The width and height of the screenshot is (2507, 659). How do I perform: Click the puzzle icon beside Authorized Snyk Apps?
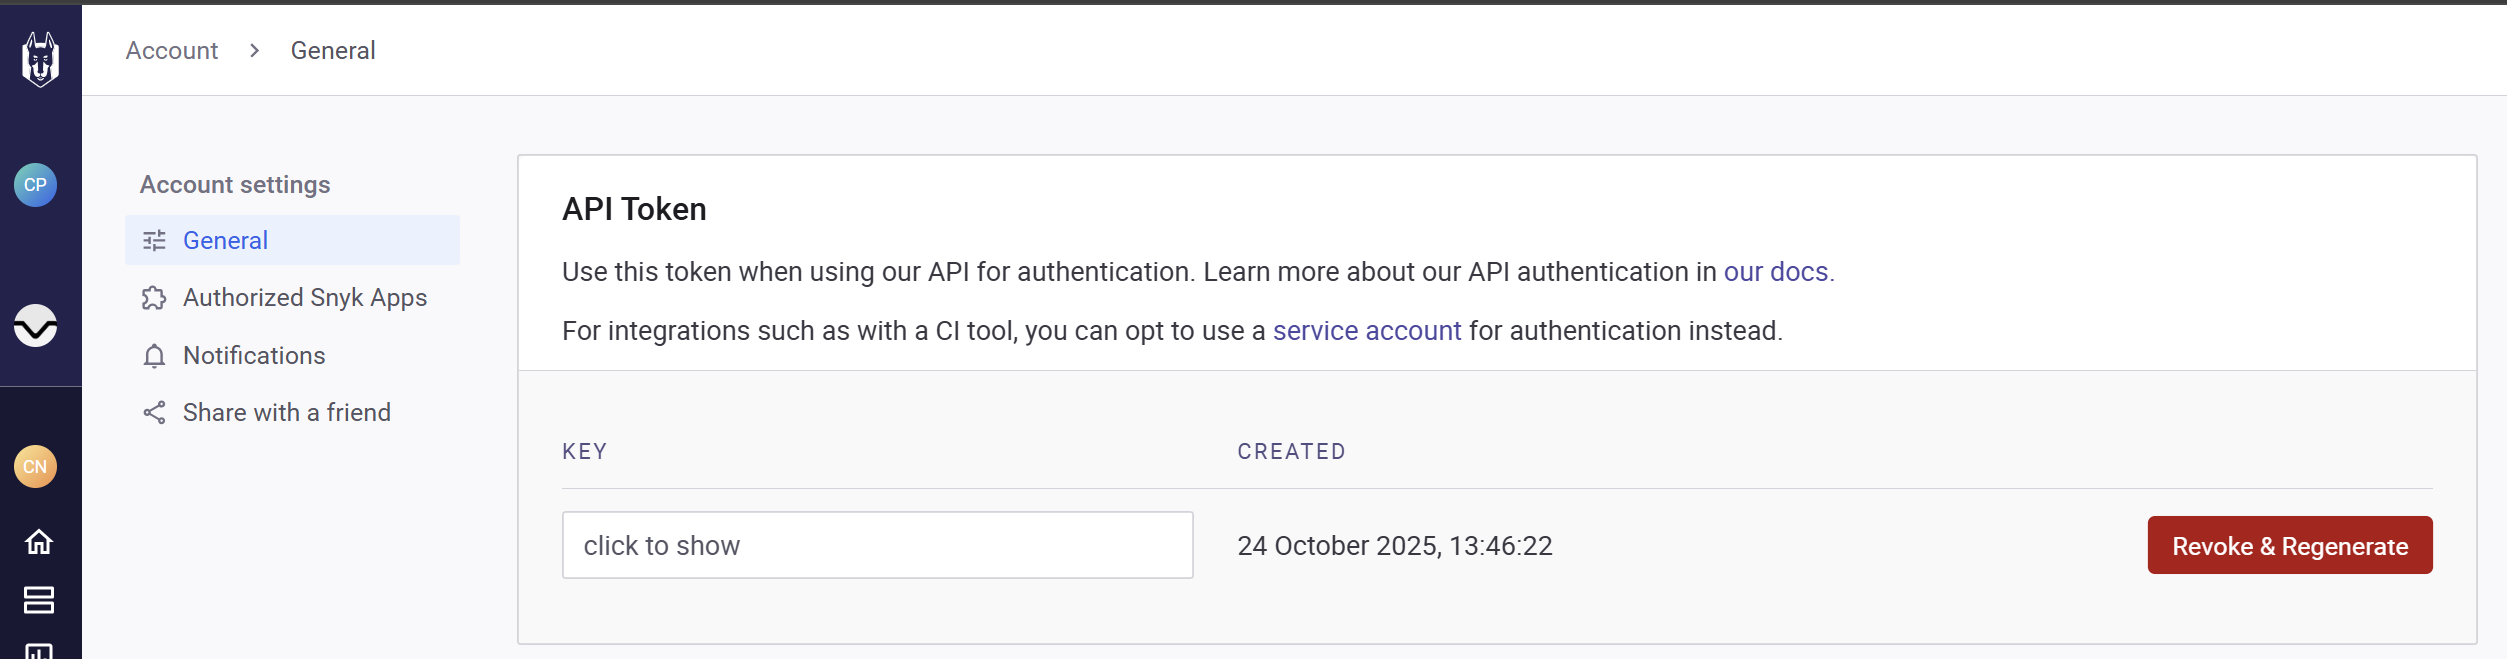(x=154, y=298)
